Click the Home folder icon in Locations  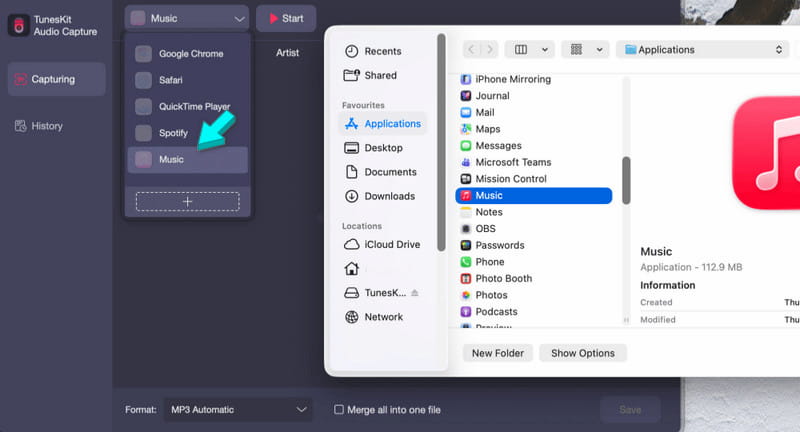pos(352,268)
